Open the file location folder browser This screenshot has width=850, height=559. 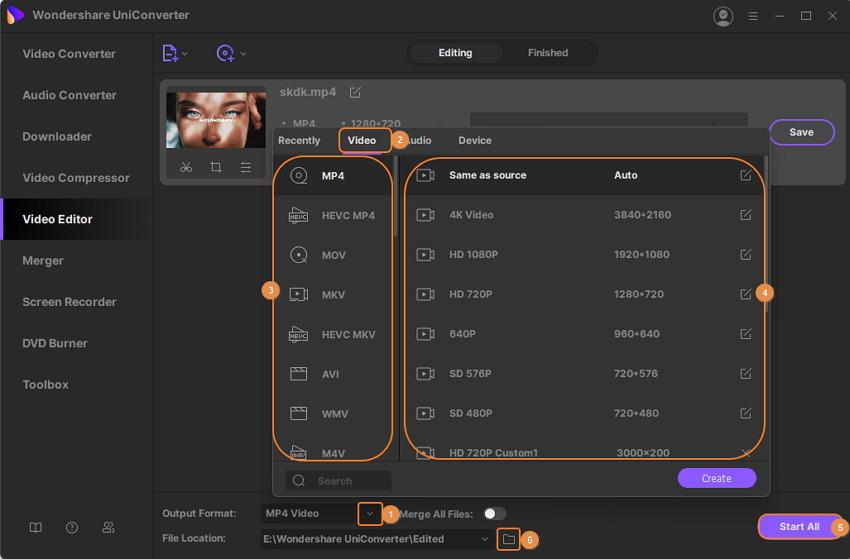508,539
